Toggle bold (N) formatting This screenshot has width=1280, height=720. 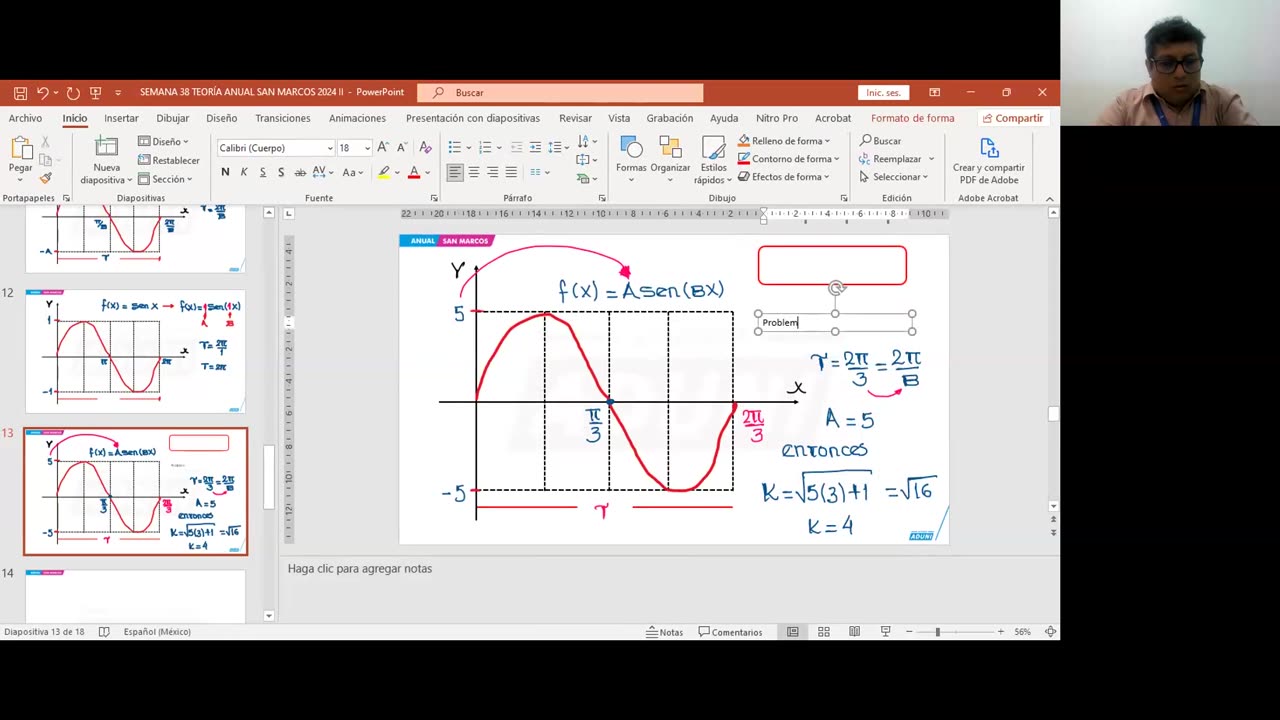[x=225, y=172]
